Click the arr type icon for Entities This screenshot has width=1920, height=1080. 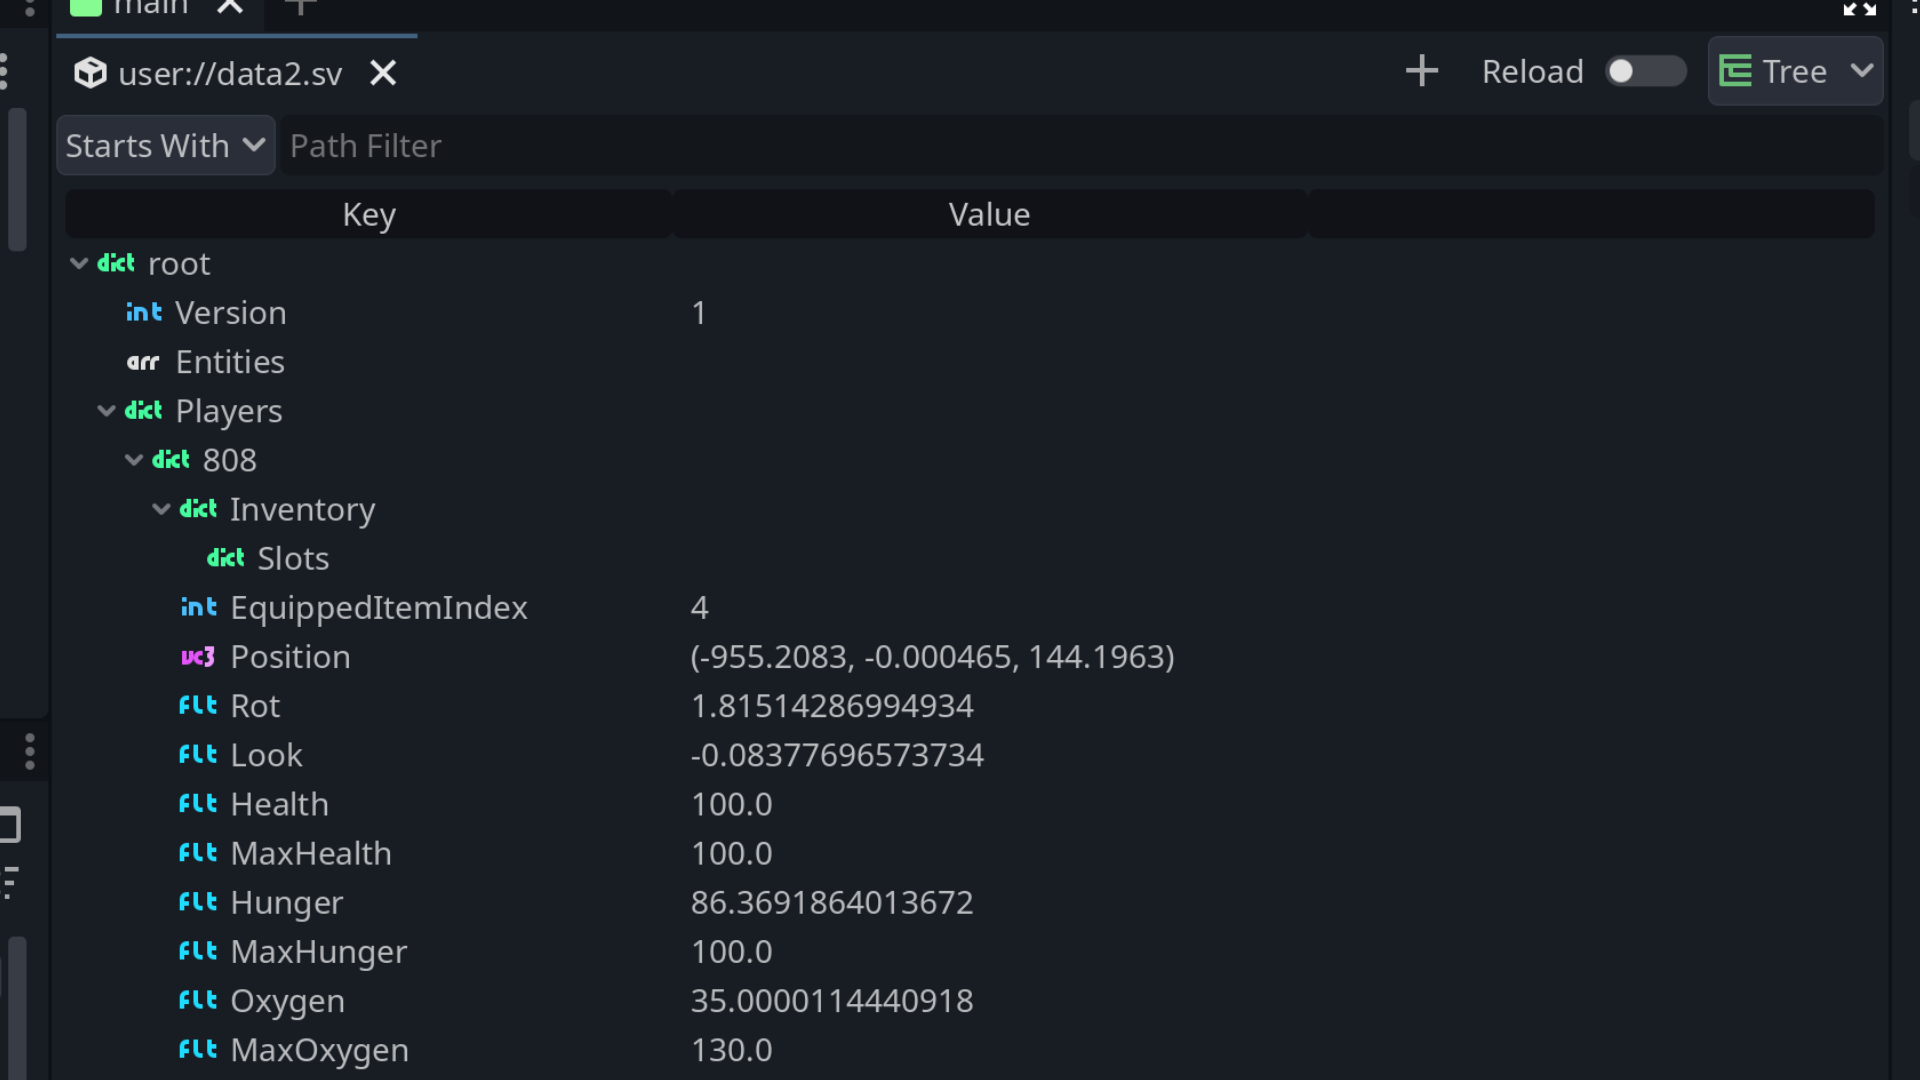(143, 362)
